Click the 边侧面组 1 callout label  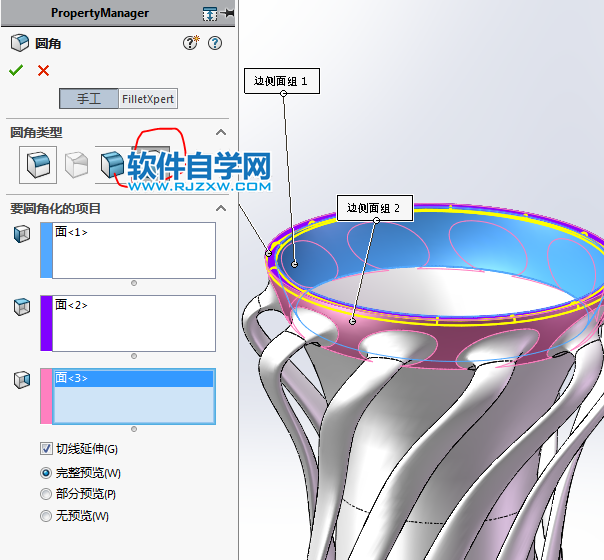tap(282, 81)
